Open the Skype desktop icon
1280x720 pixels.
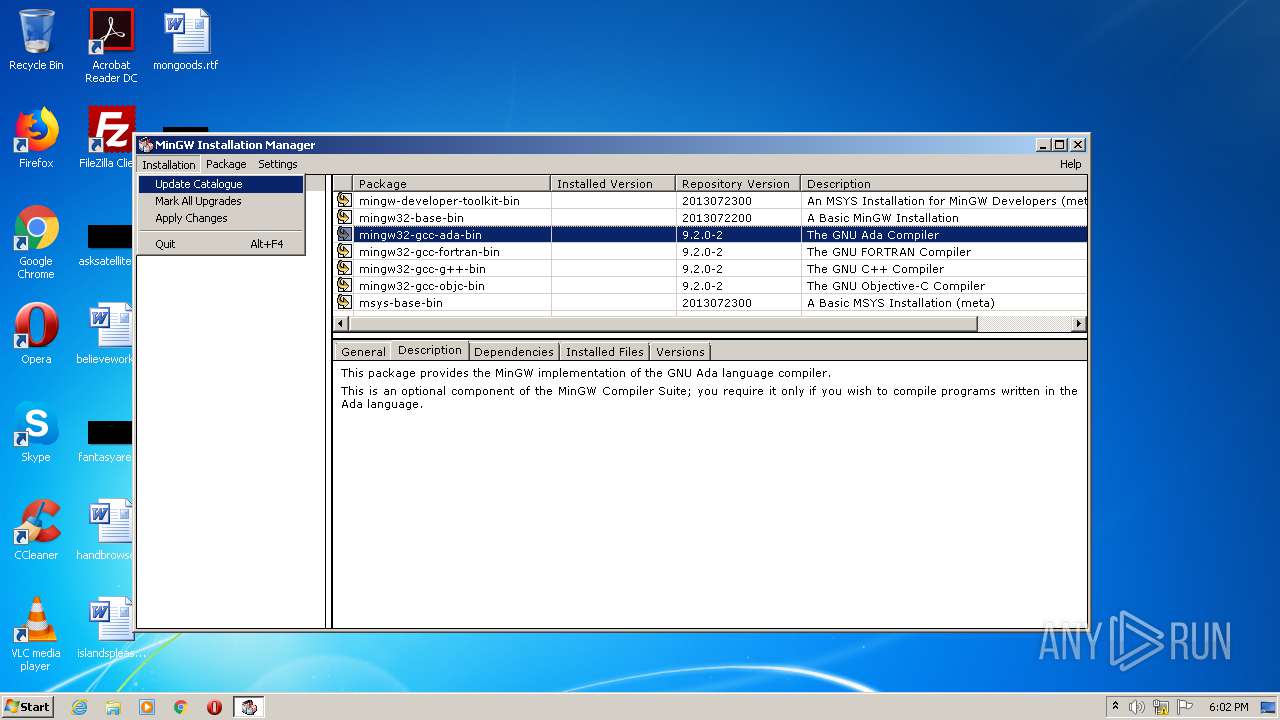click(36, 432)
